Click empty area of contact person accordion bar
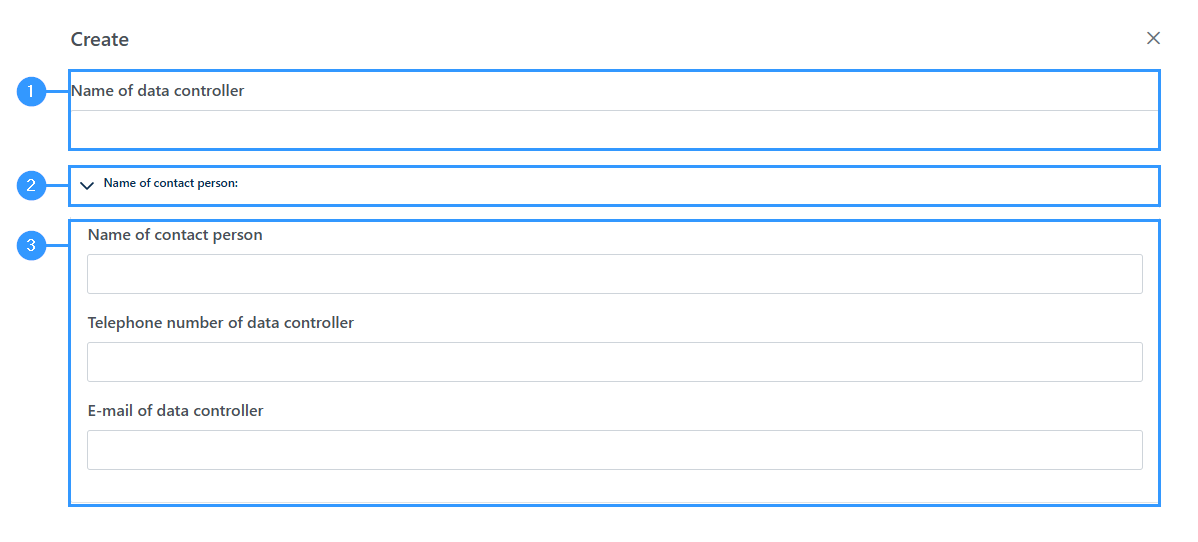Viewport: 1198px width, 542px height. pyautogui.click(x=688, y=185)
